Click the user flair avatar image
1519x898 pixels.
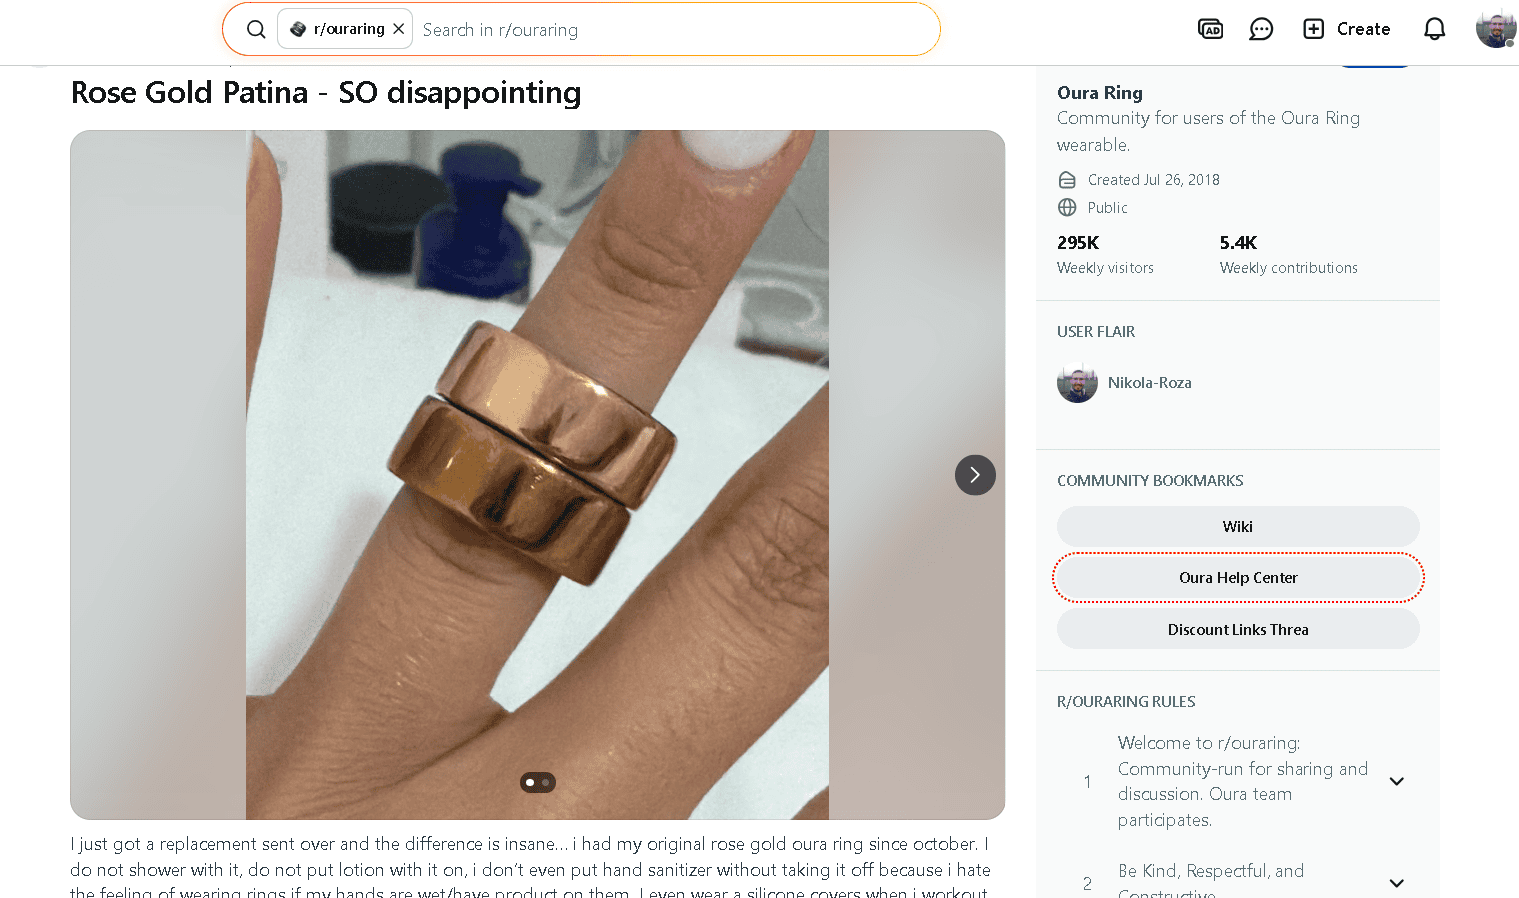pyautogui.click(x=1077, y=383)
